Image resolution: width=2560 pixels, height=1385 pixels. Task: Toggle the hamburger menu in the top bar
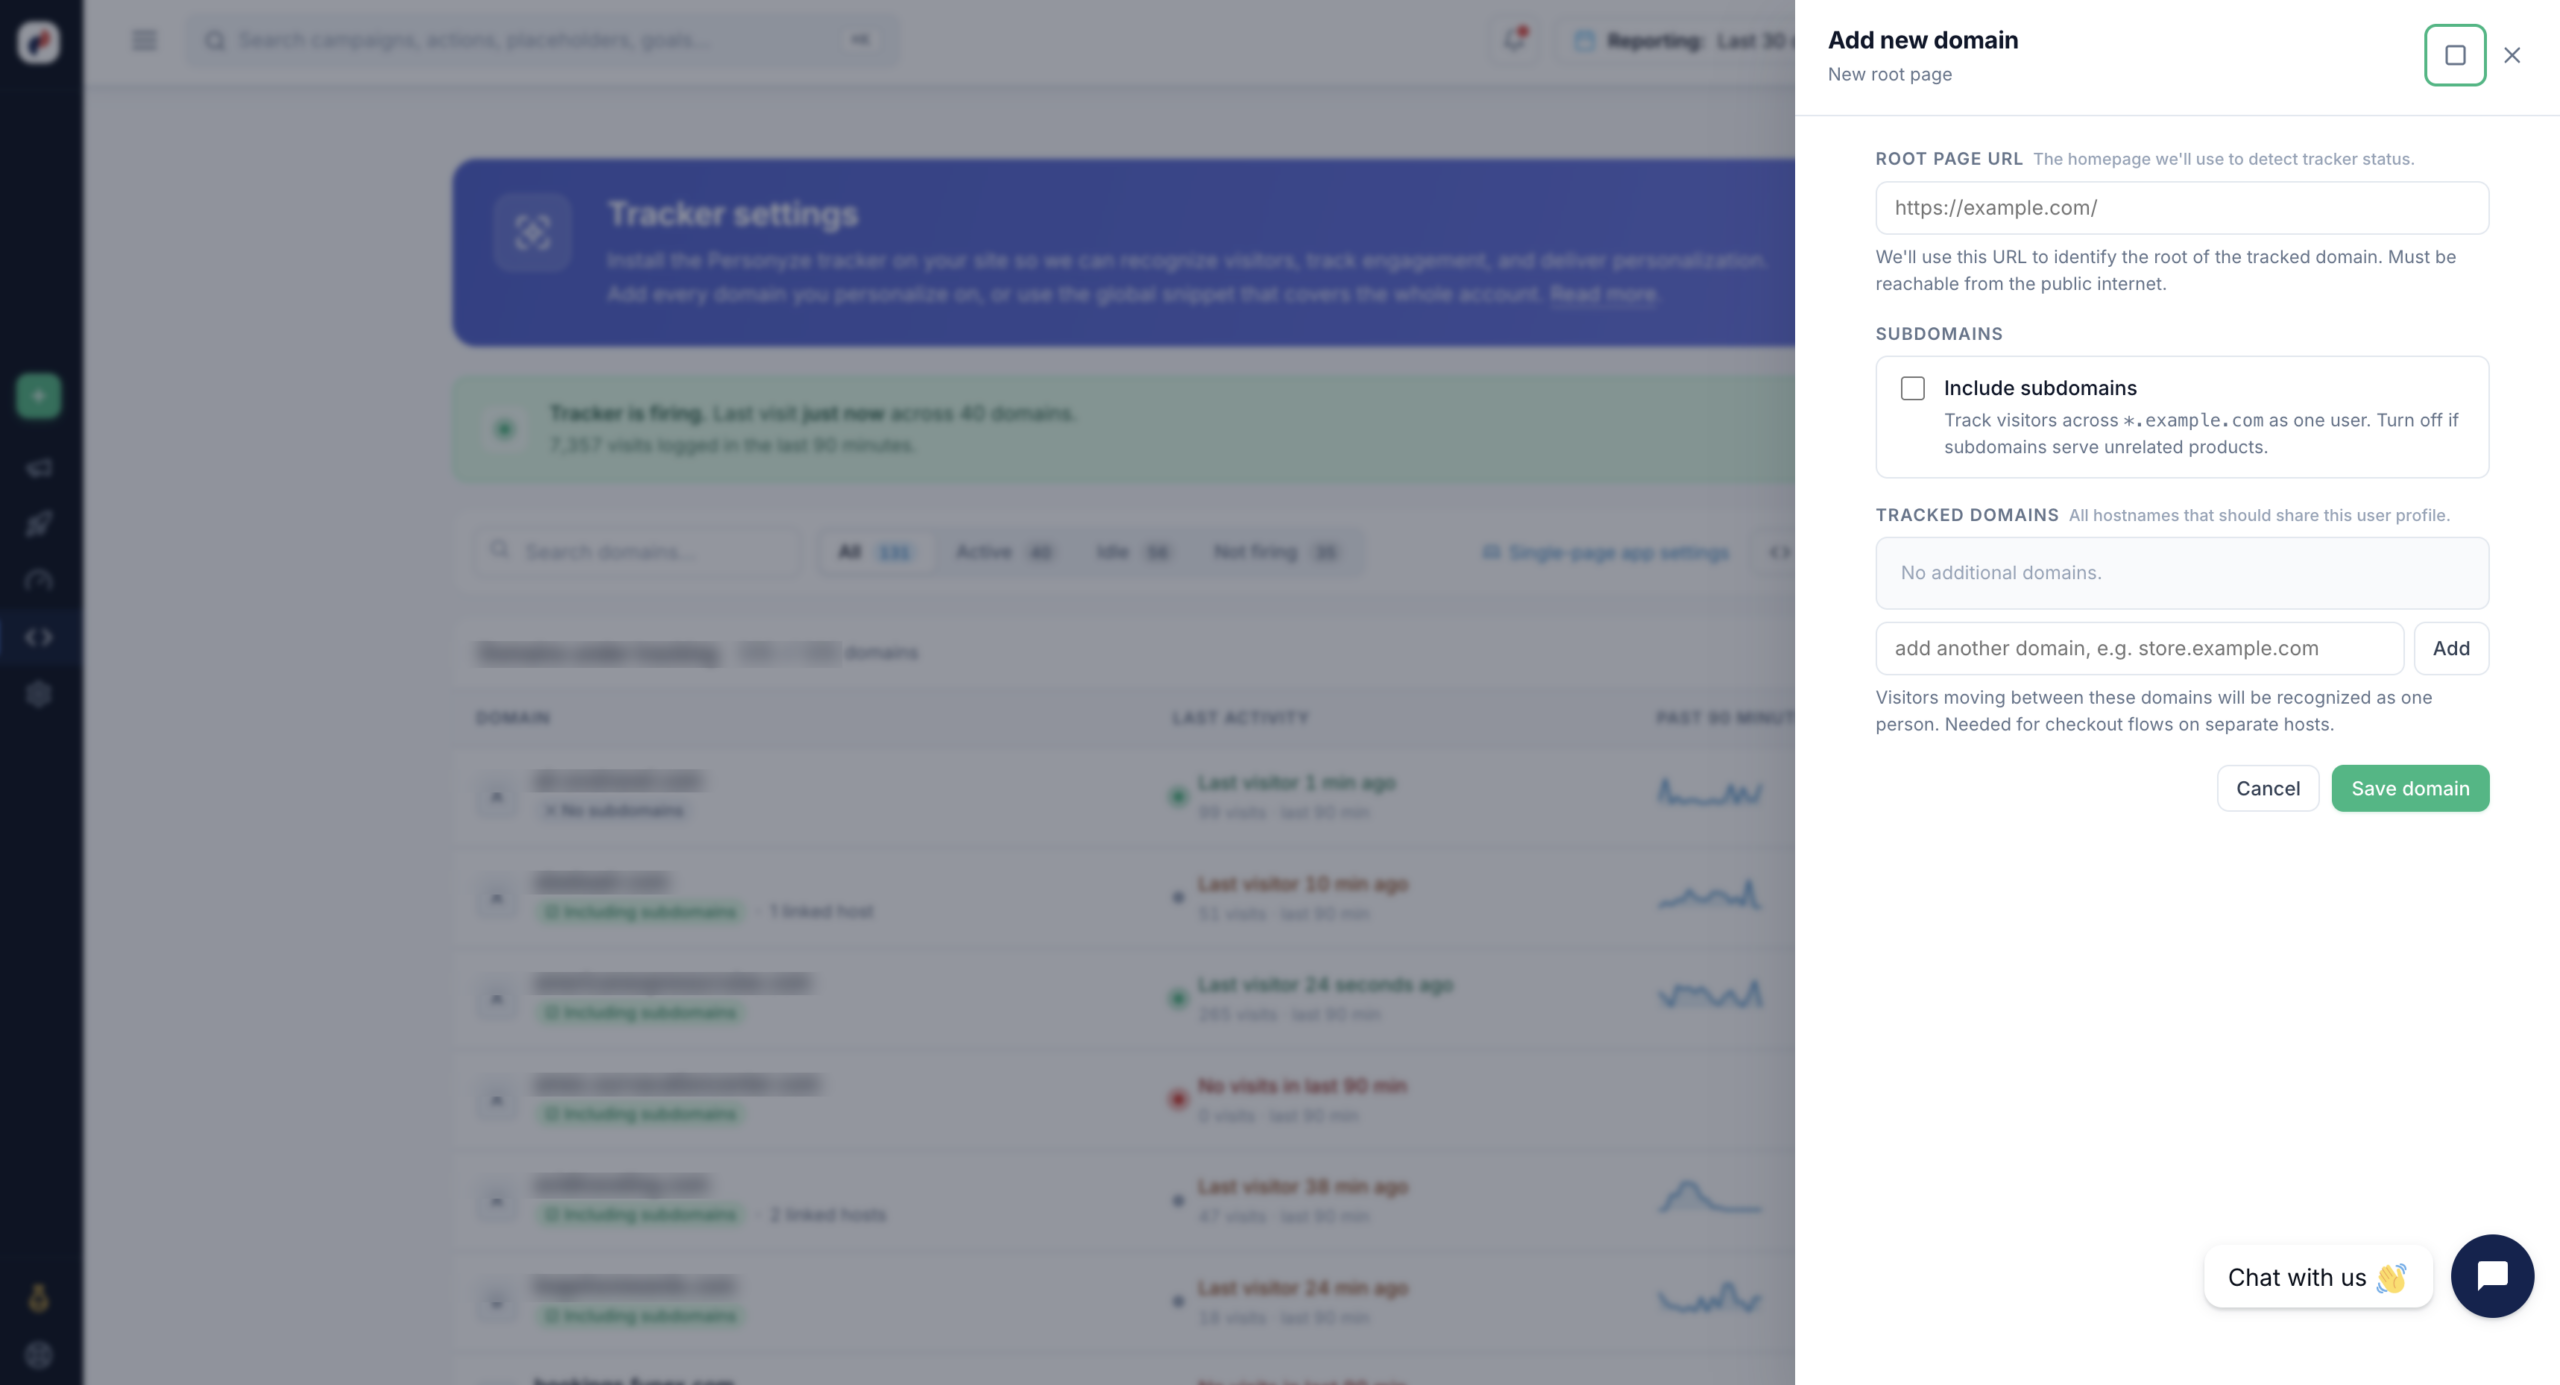tap(144, 40)
